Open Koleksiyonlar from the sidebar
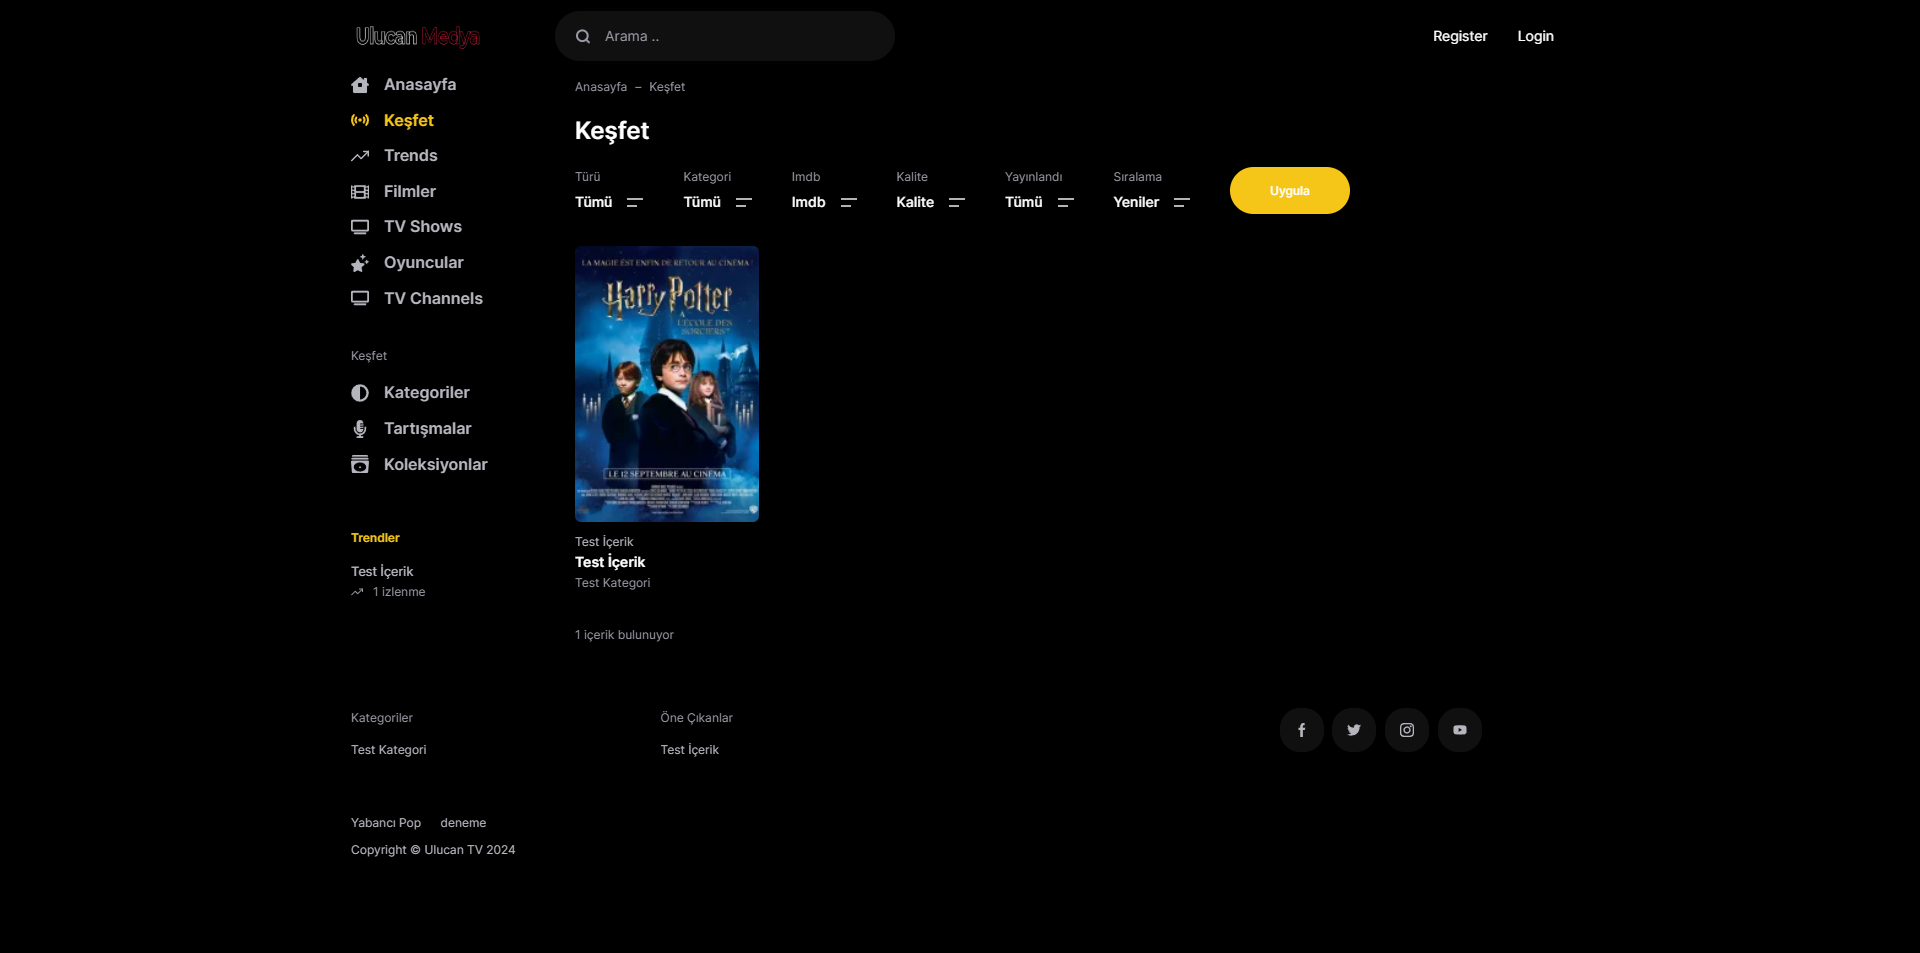1920x953 pixels. click(x=436, y=464)
